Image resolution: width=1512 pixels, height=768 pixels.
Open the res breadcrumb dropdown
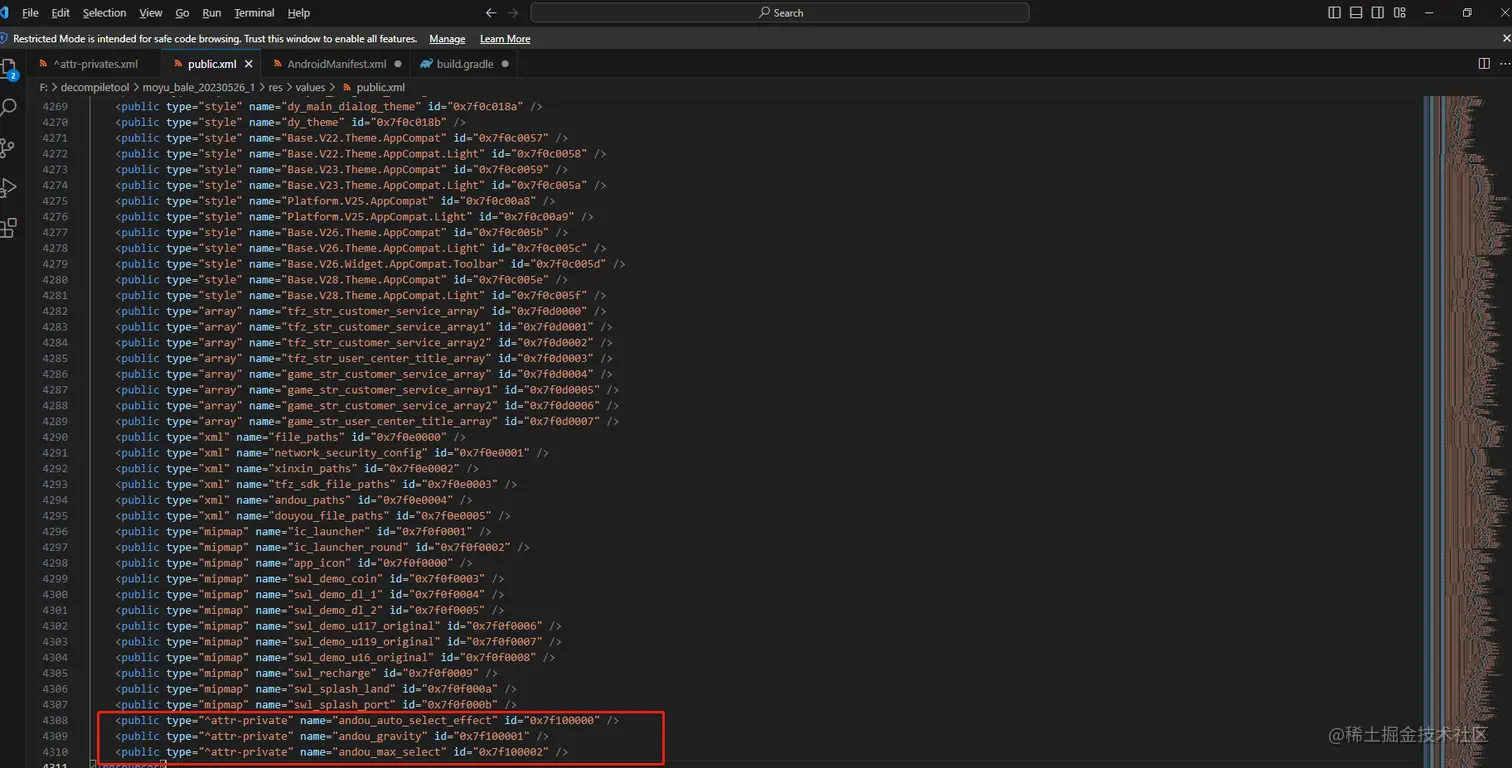pyautogui.click(x=275, y=88)
